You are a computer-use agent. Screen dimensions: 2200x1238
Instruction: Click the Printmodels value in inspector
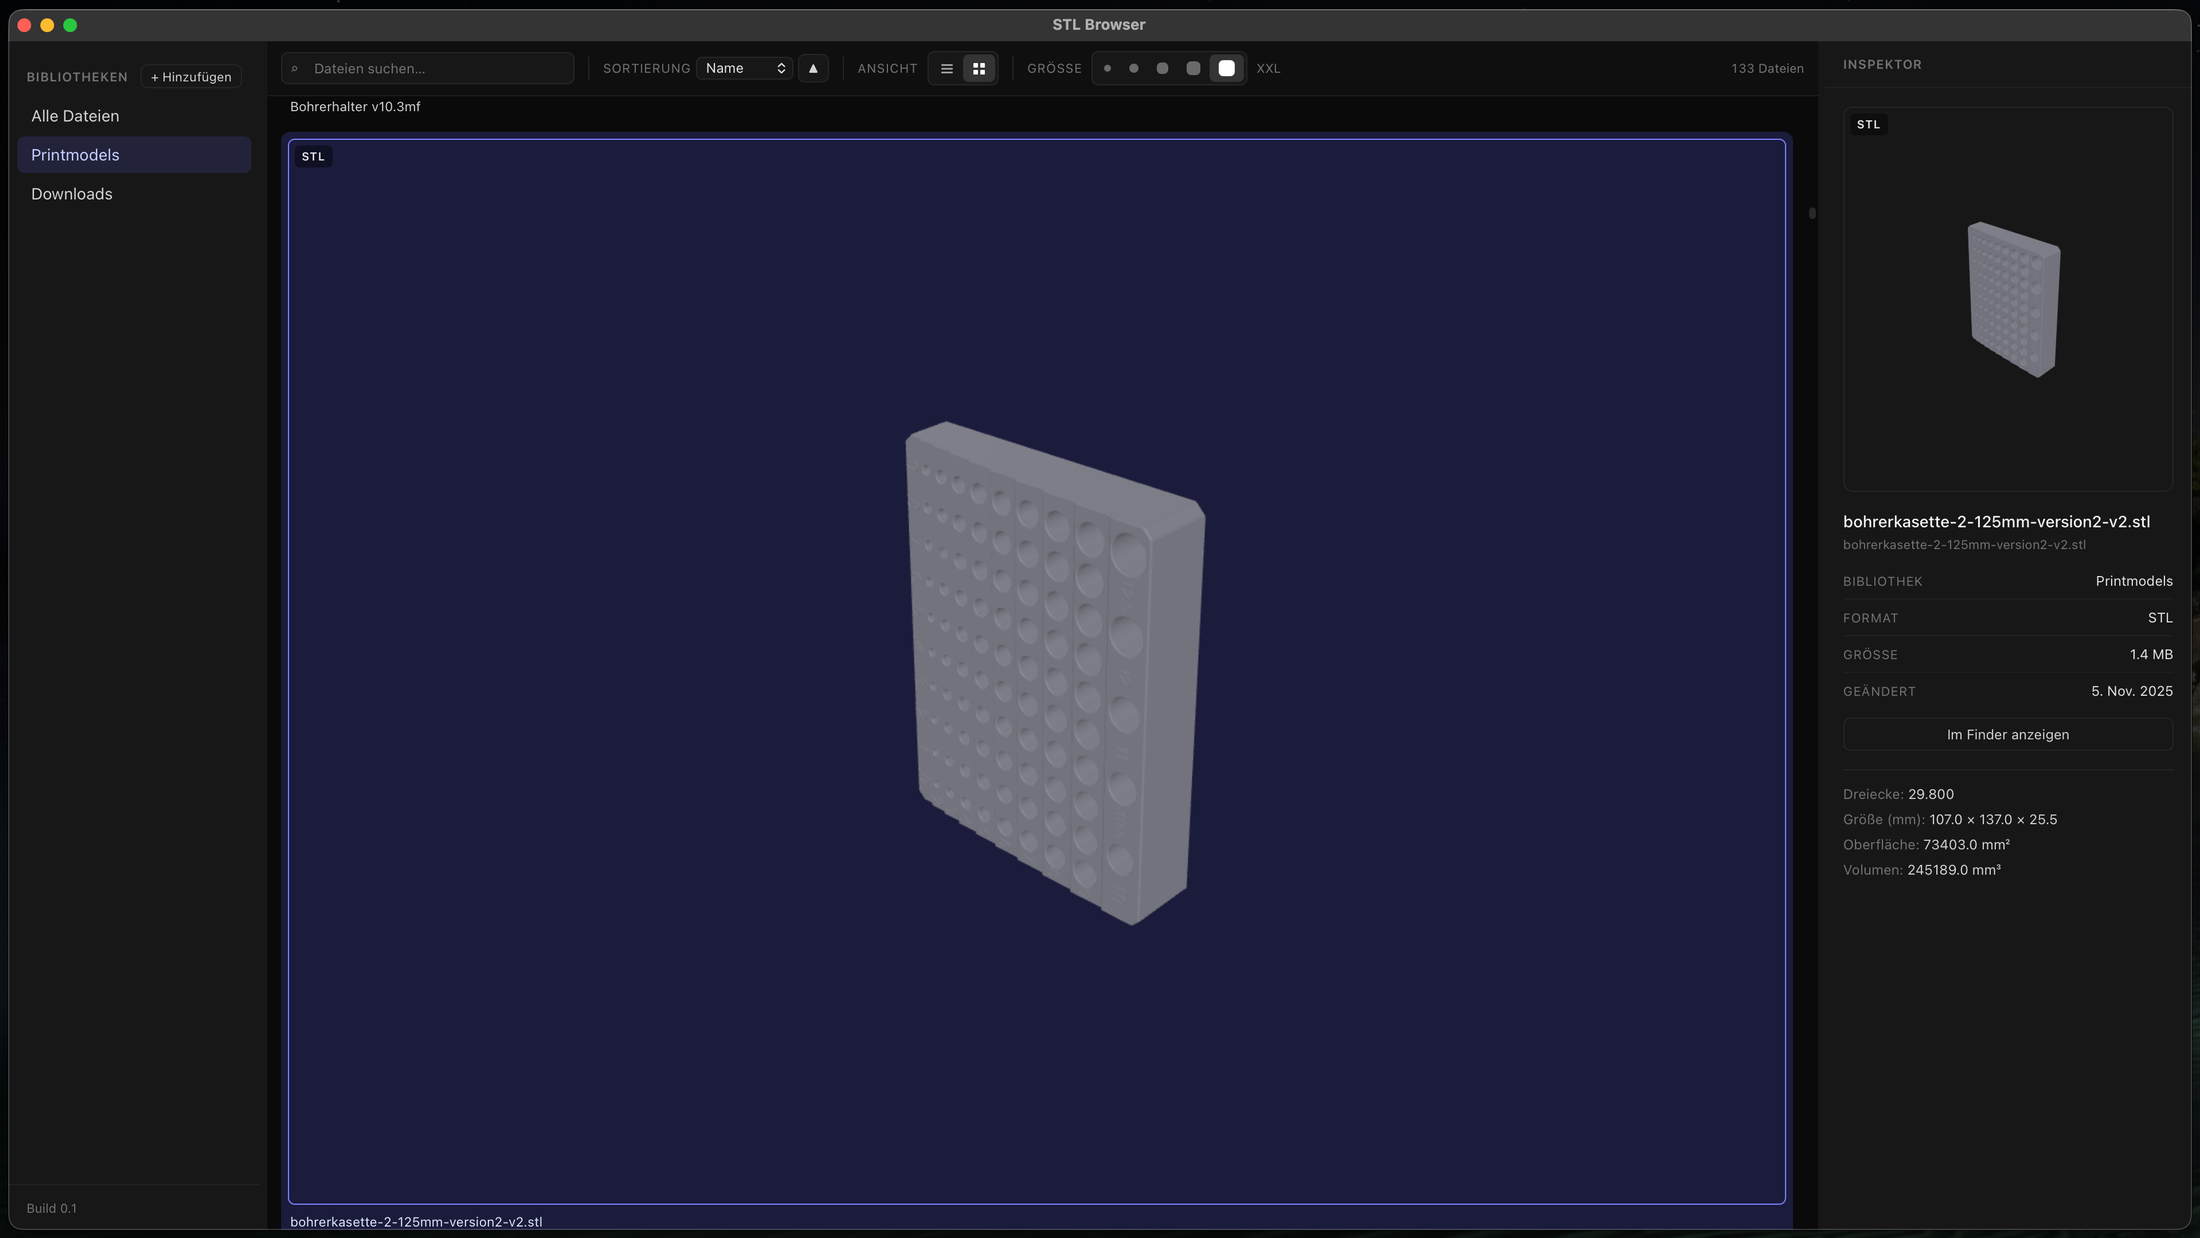[2134, 581]
